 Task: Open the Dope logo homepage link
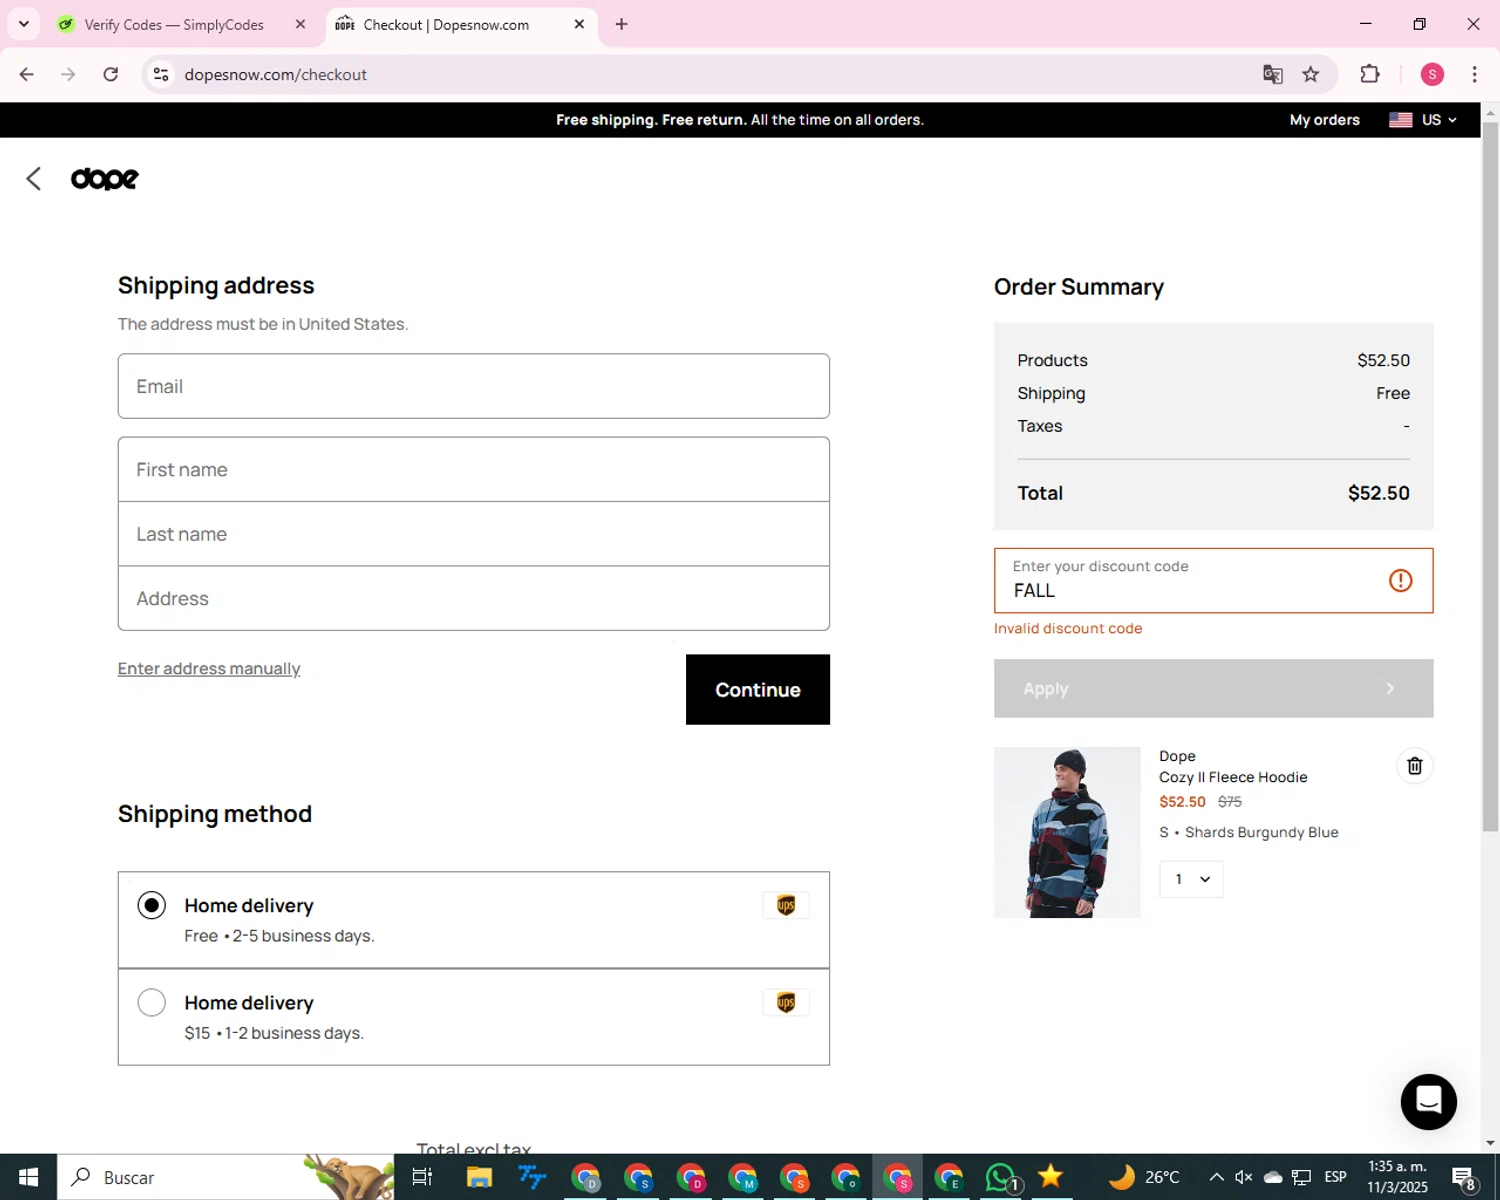[x=105, y=179]
